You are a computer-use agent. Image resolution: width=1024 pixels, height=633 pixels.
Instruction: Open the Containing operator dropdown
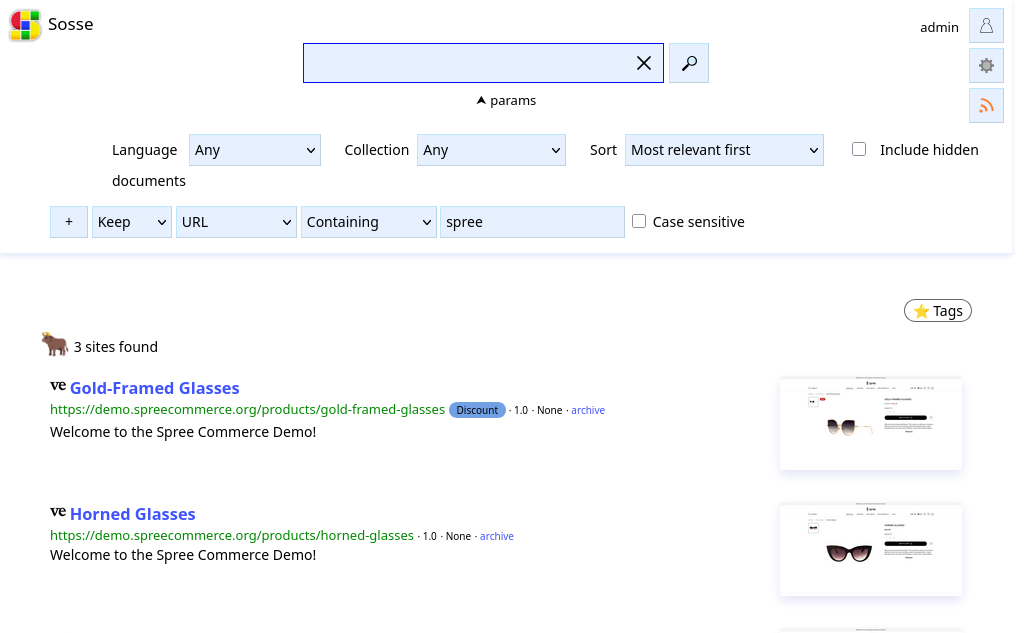pos(368,222)
